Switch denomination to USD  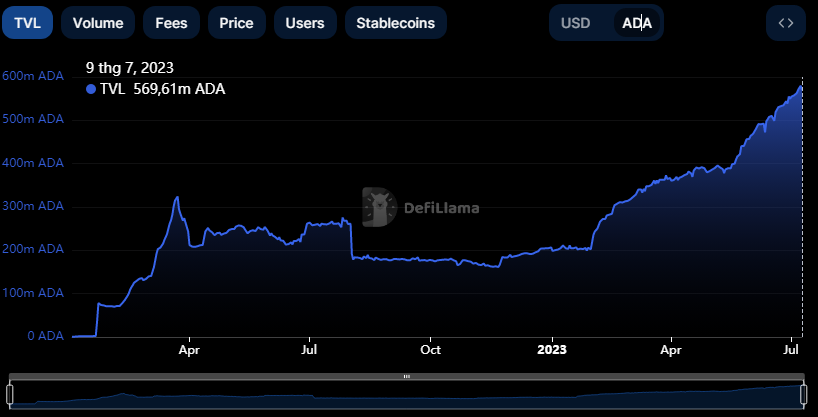[575, 23]
